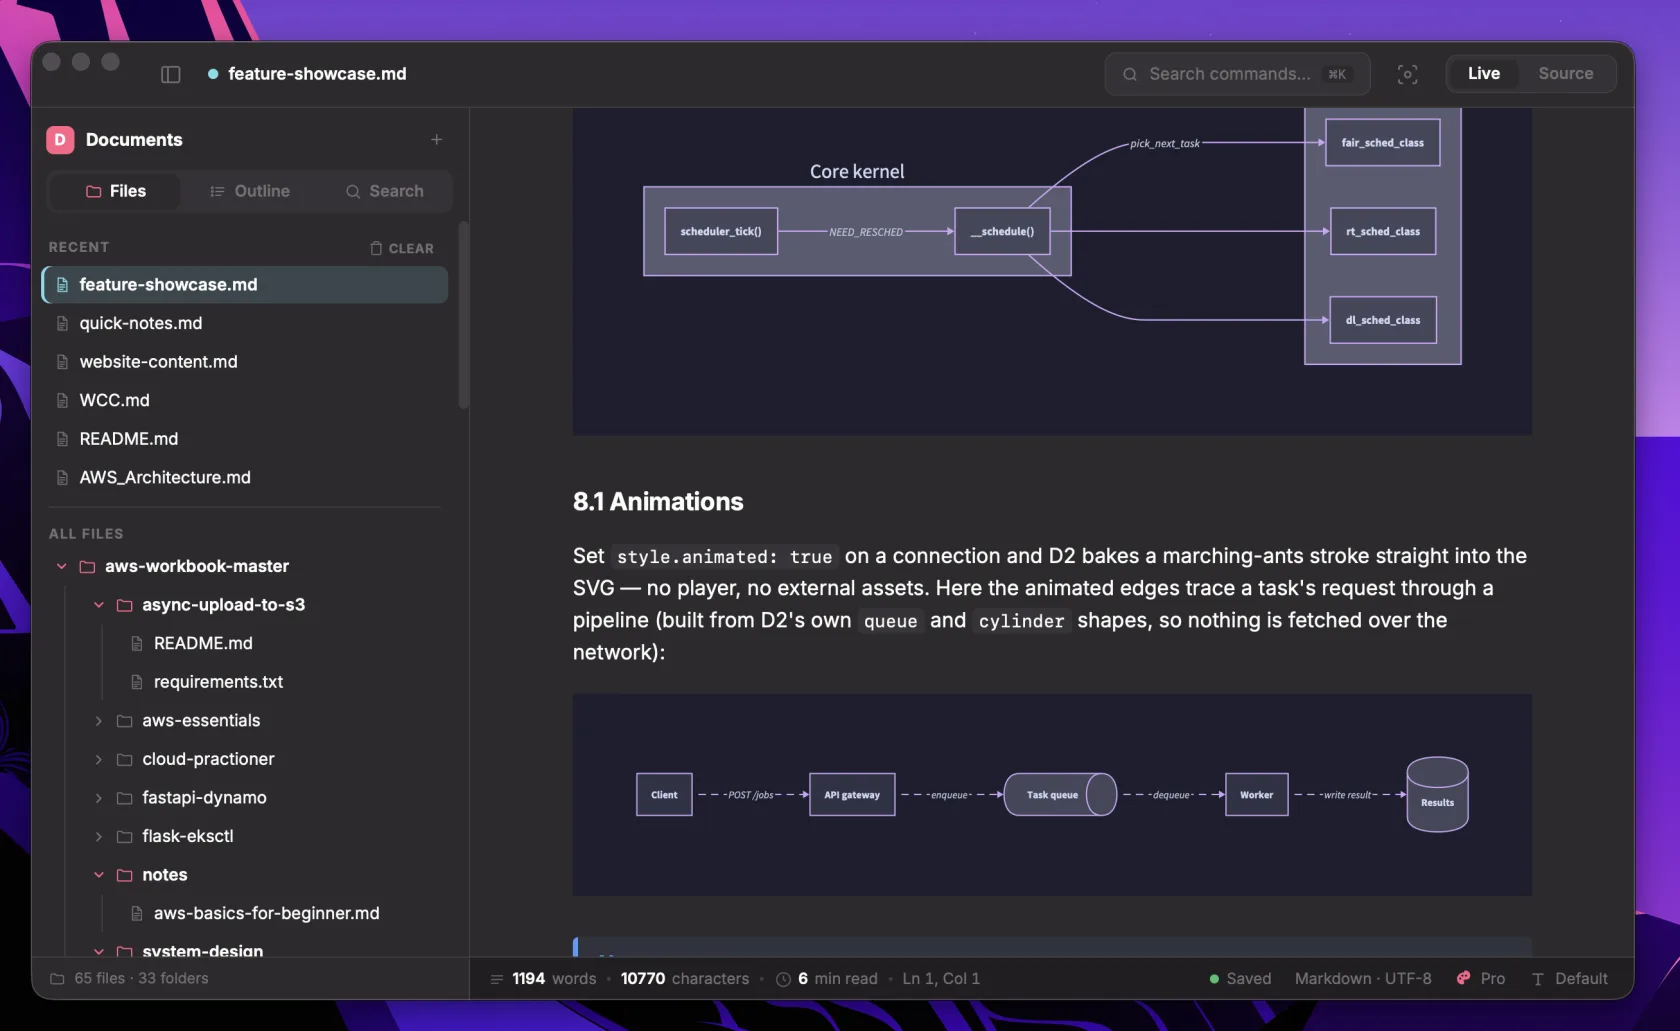Open the Outline tab
This screenshot has height=1031, width=1680.
click(249, 191)
